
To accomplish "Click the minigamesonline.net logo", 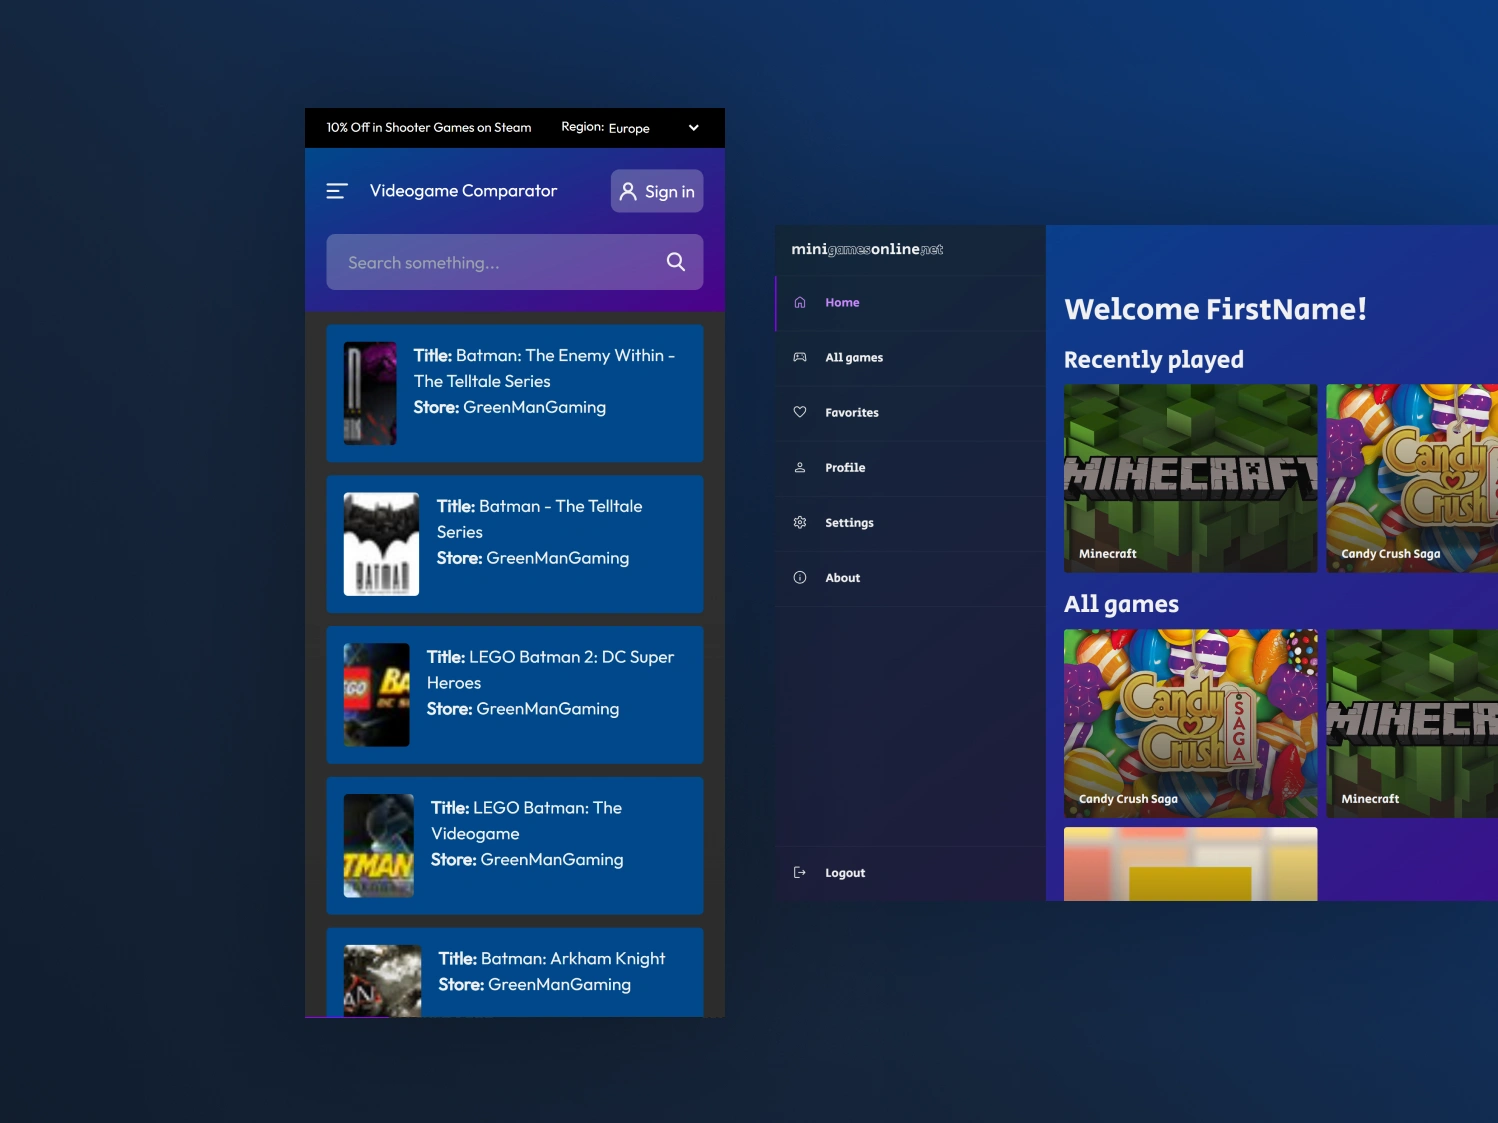I will point(867,250).
